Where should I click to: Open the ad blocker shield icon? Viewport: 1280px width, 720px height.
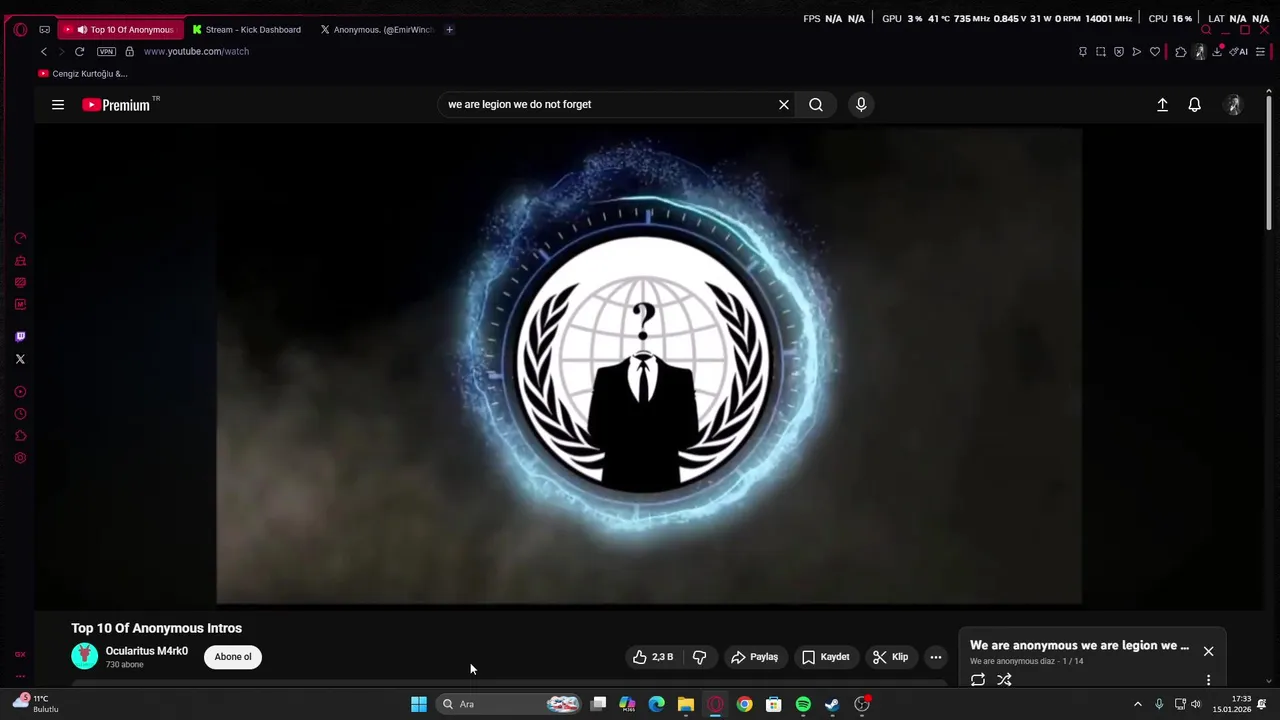[x=1118, y=51]
